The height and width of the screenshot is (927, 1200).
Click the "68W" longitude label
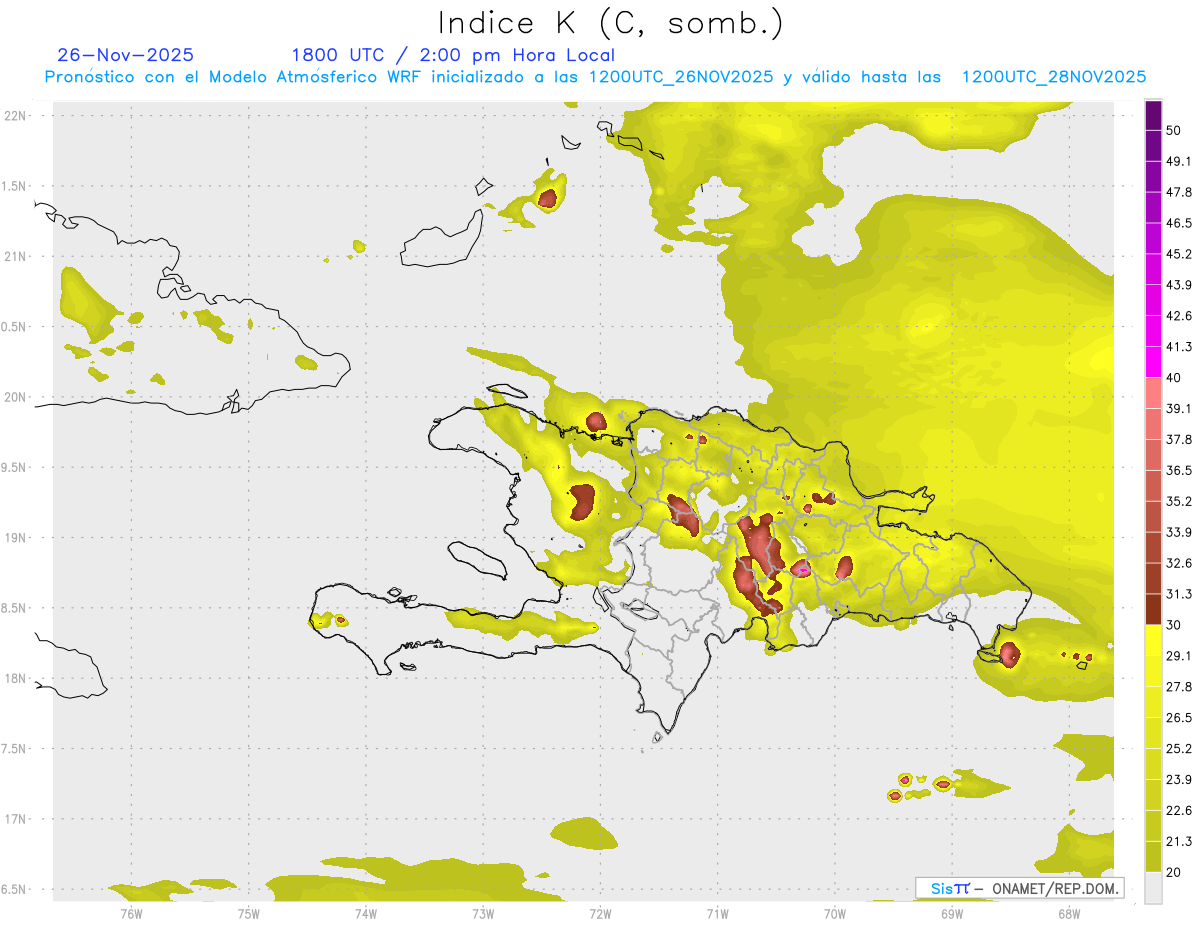point(1069,913)
